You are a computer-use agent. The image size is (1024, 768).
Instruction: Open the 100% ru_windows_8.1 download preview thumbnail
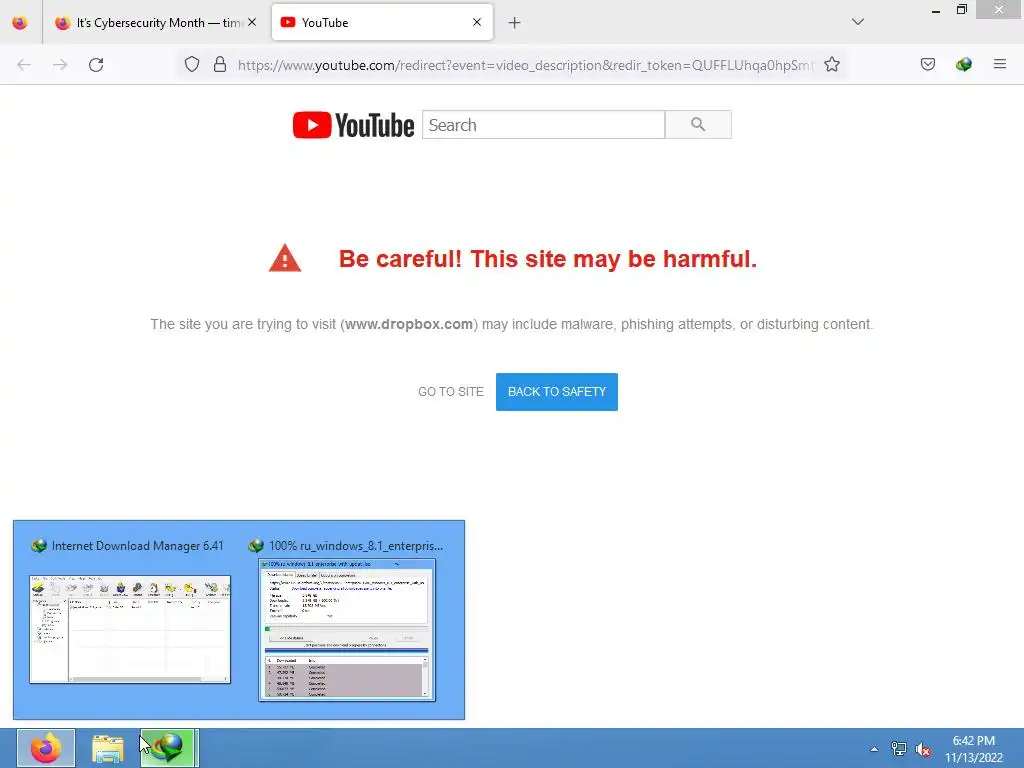[347, 630]
